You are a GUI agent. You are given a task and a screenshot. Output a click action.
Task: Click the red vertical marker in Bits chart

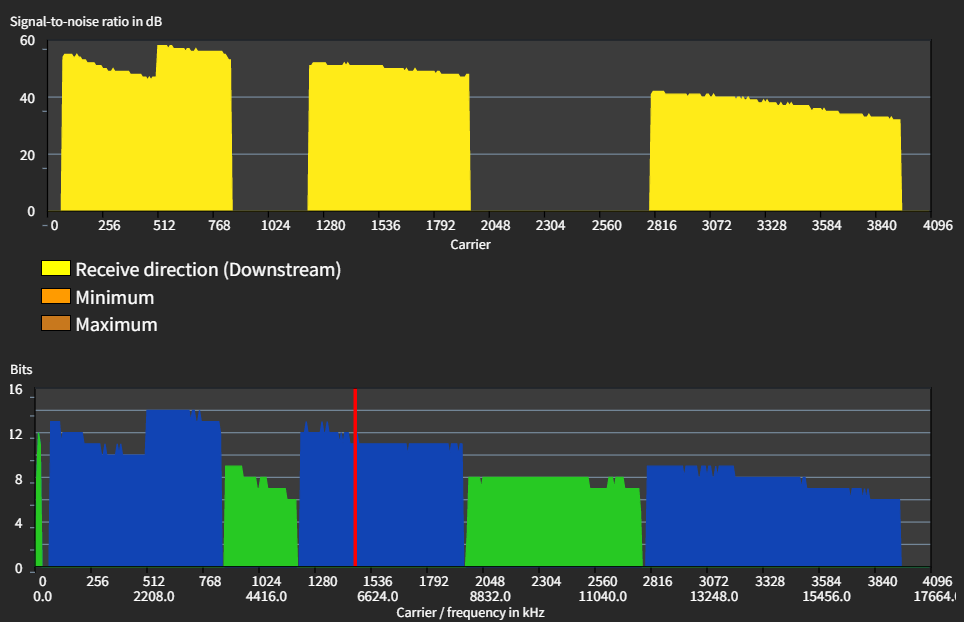coord(355,480)
